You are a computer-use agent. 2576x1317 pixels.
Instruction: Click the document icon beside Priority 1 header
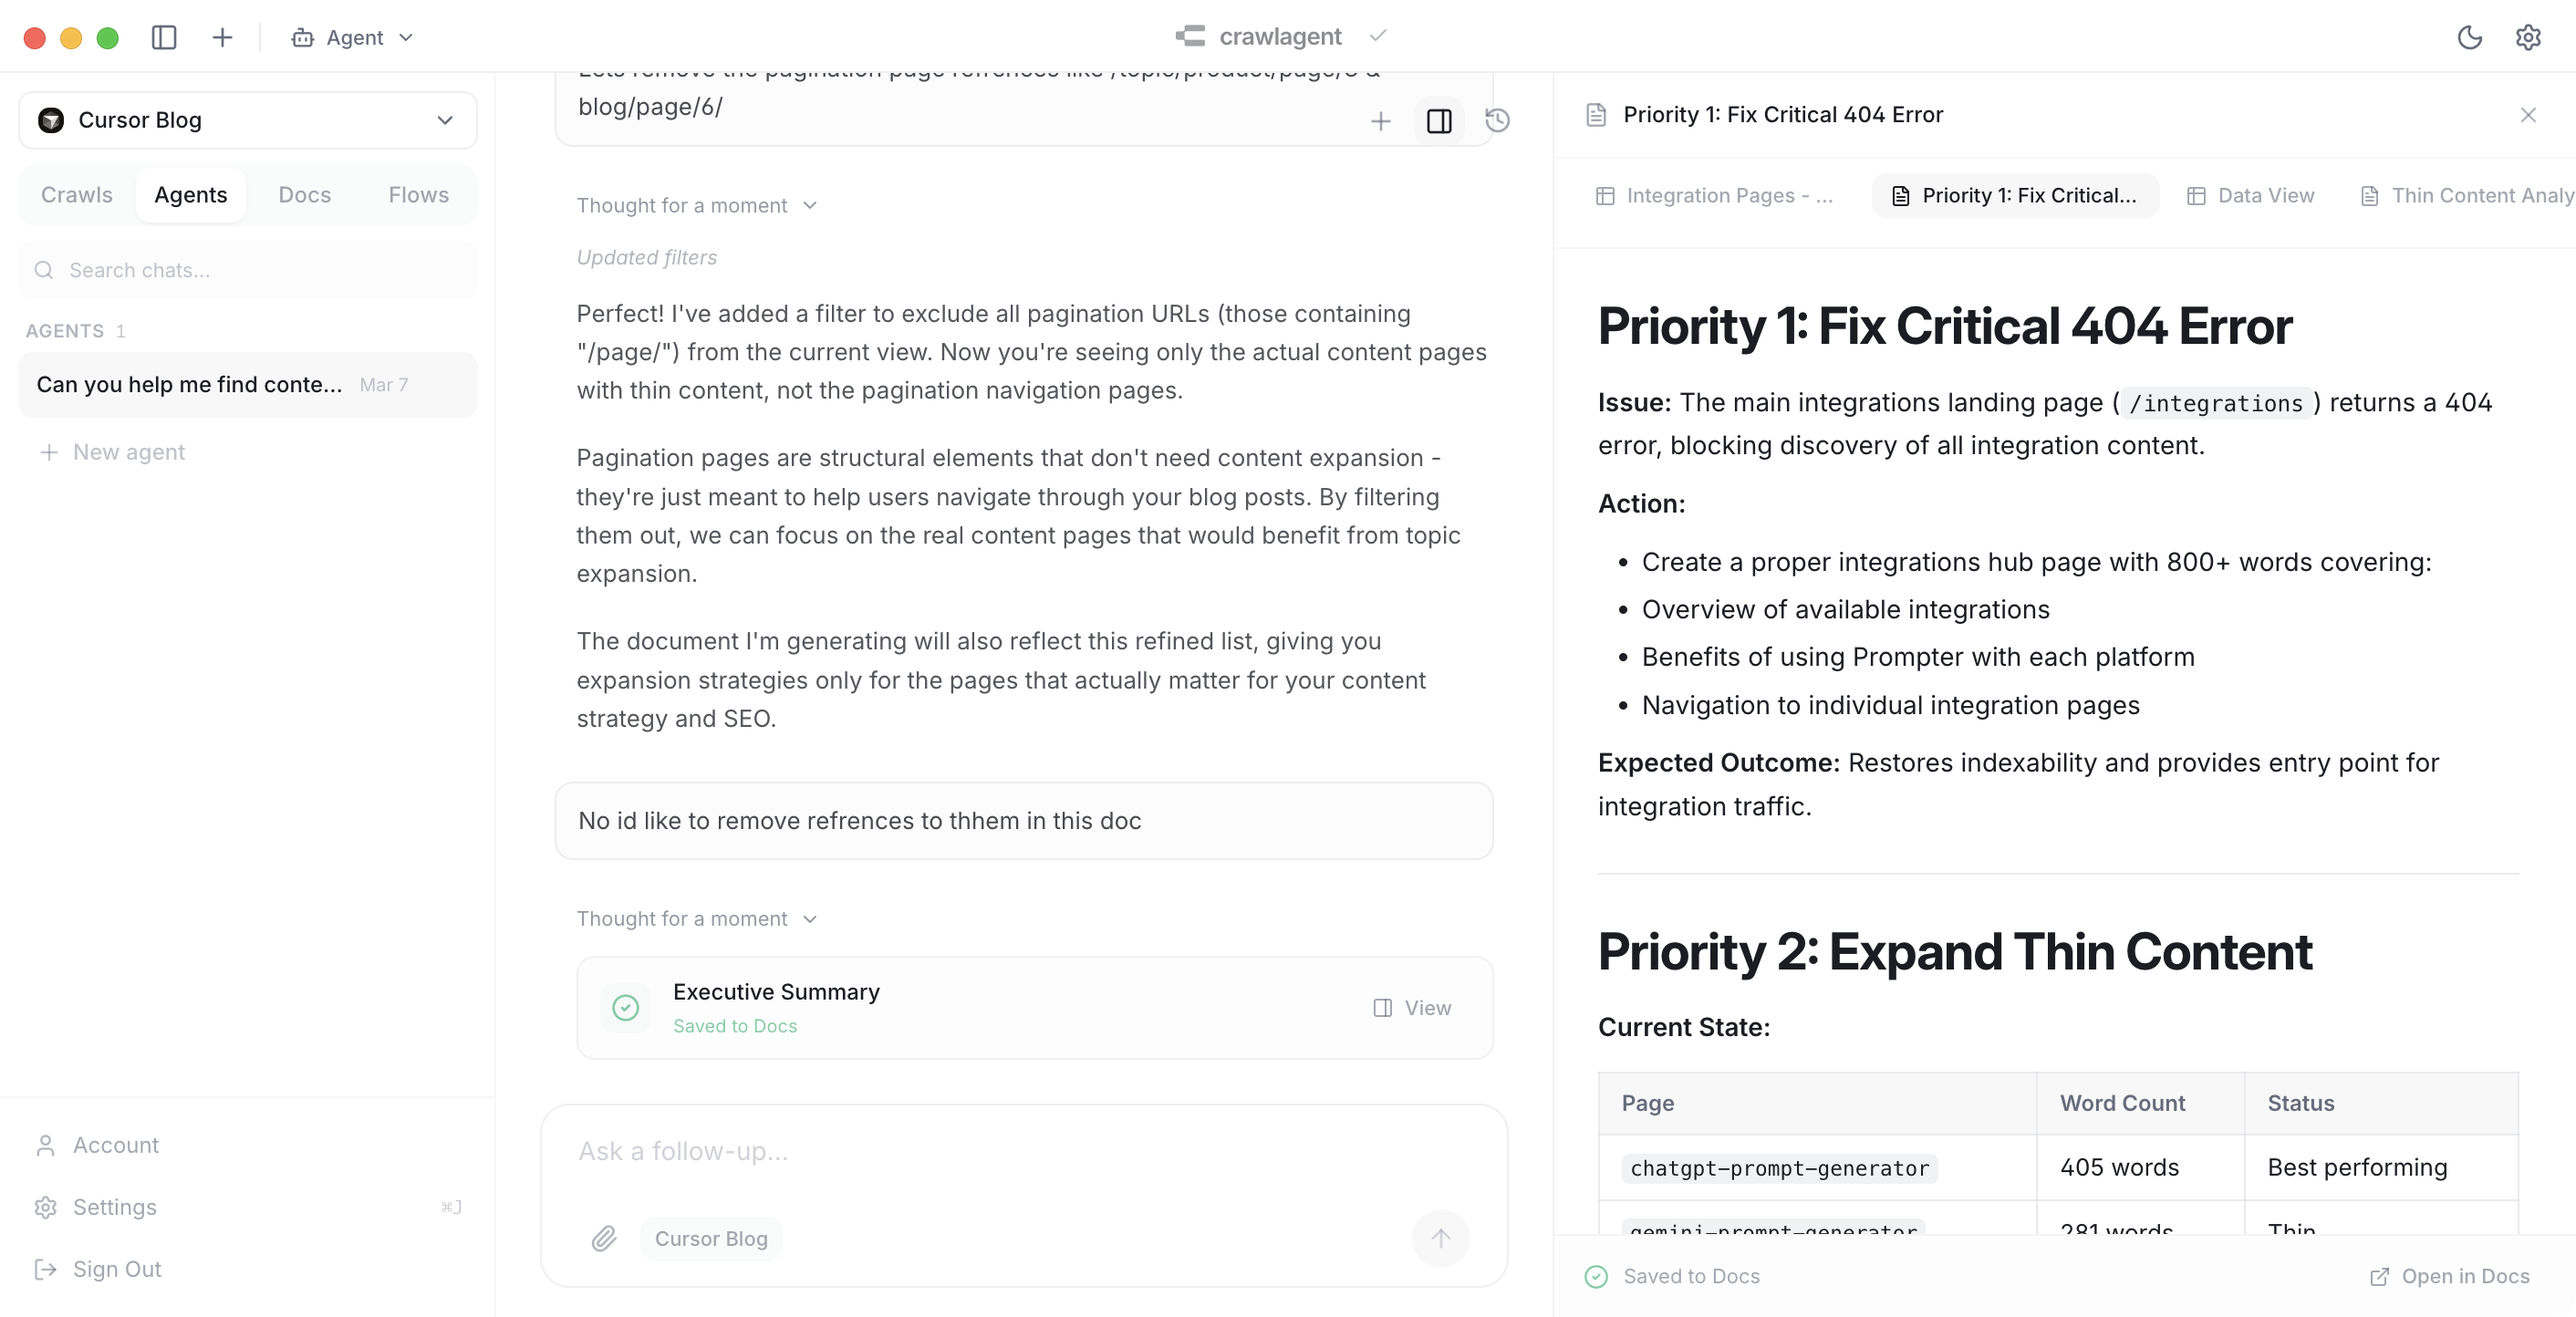point(1596,114)
